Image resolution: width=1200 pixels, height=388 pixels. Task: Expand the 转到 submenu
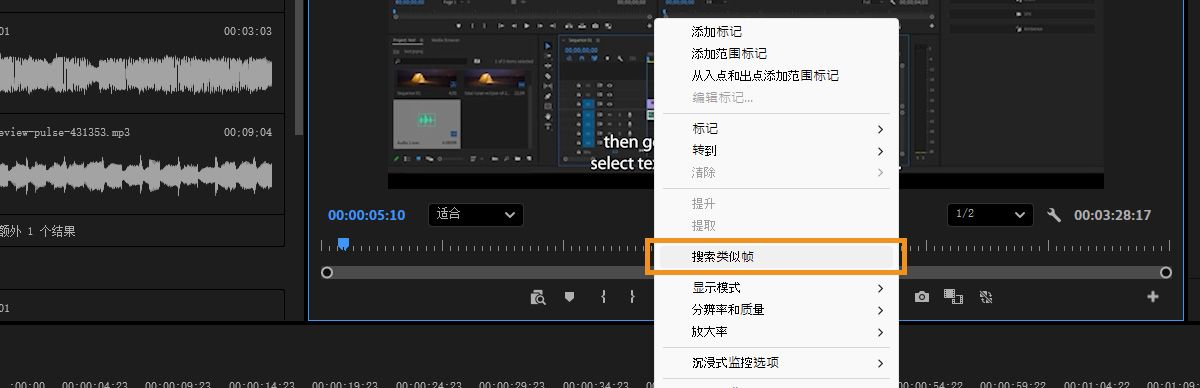pos(777,151)
